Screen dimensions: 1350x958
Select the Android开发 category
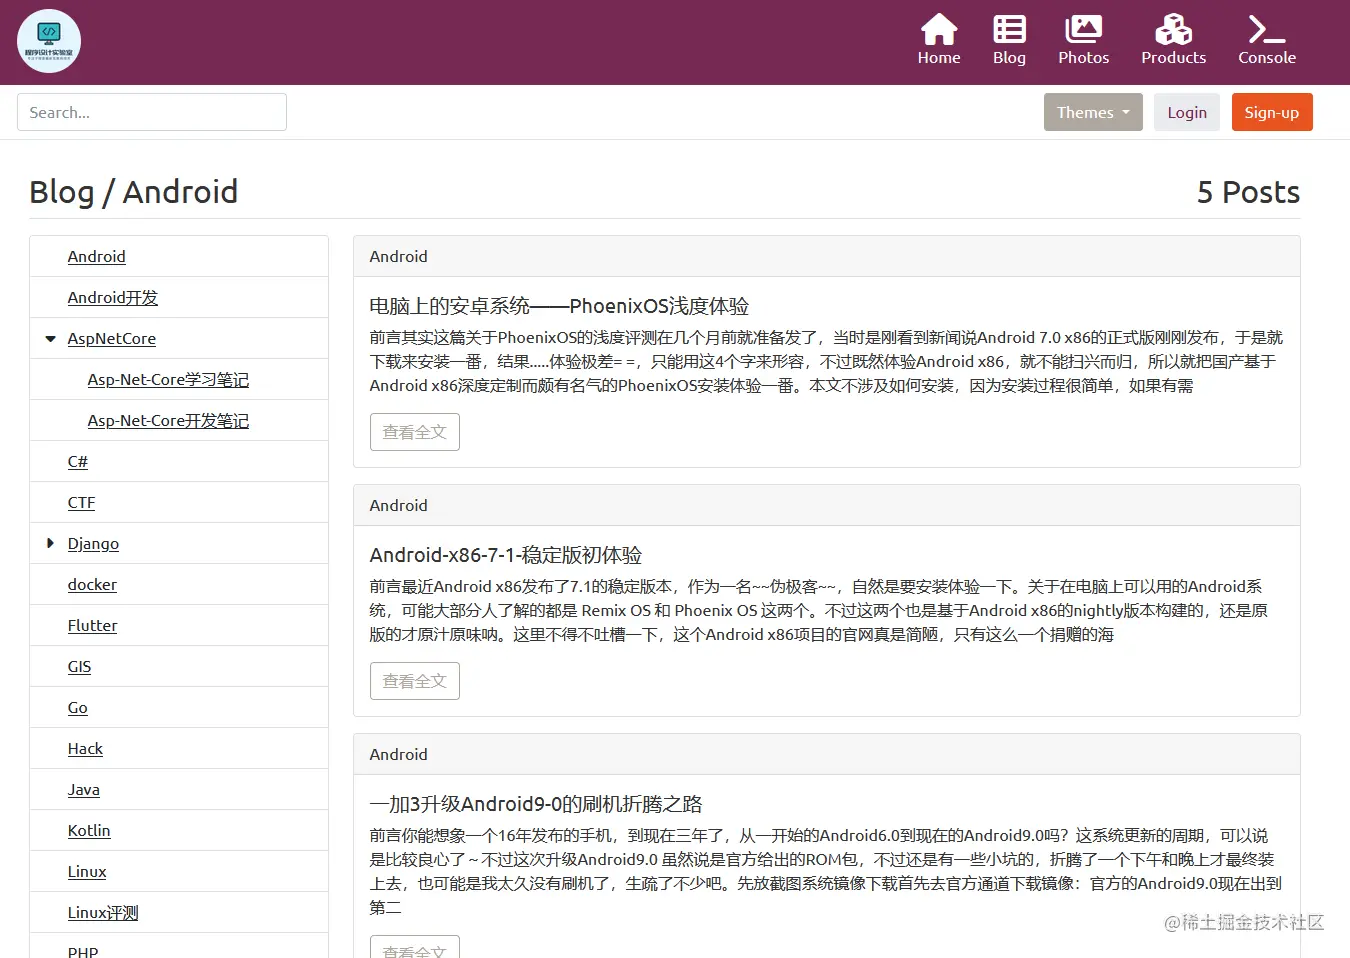point(112,297)
